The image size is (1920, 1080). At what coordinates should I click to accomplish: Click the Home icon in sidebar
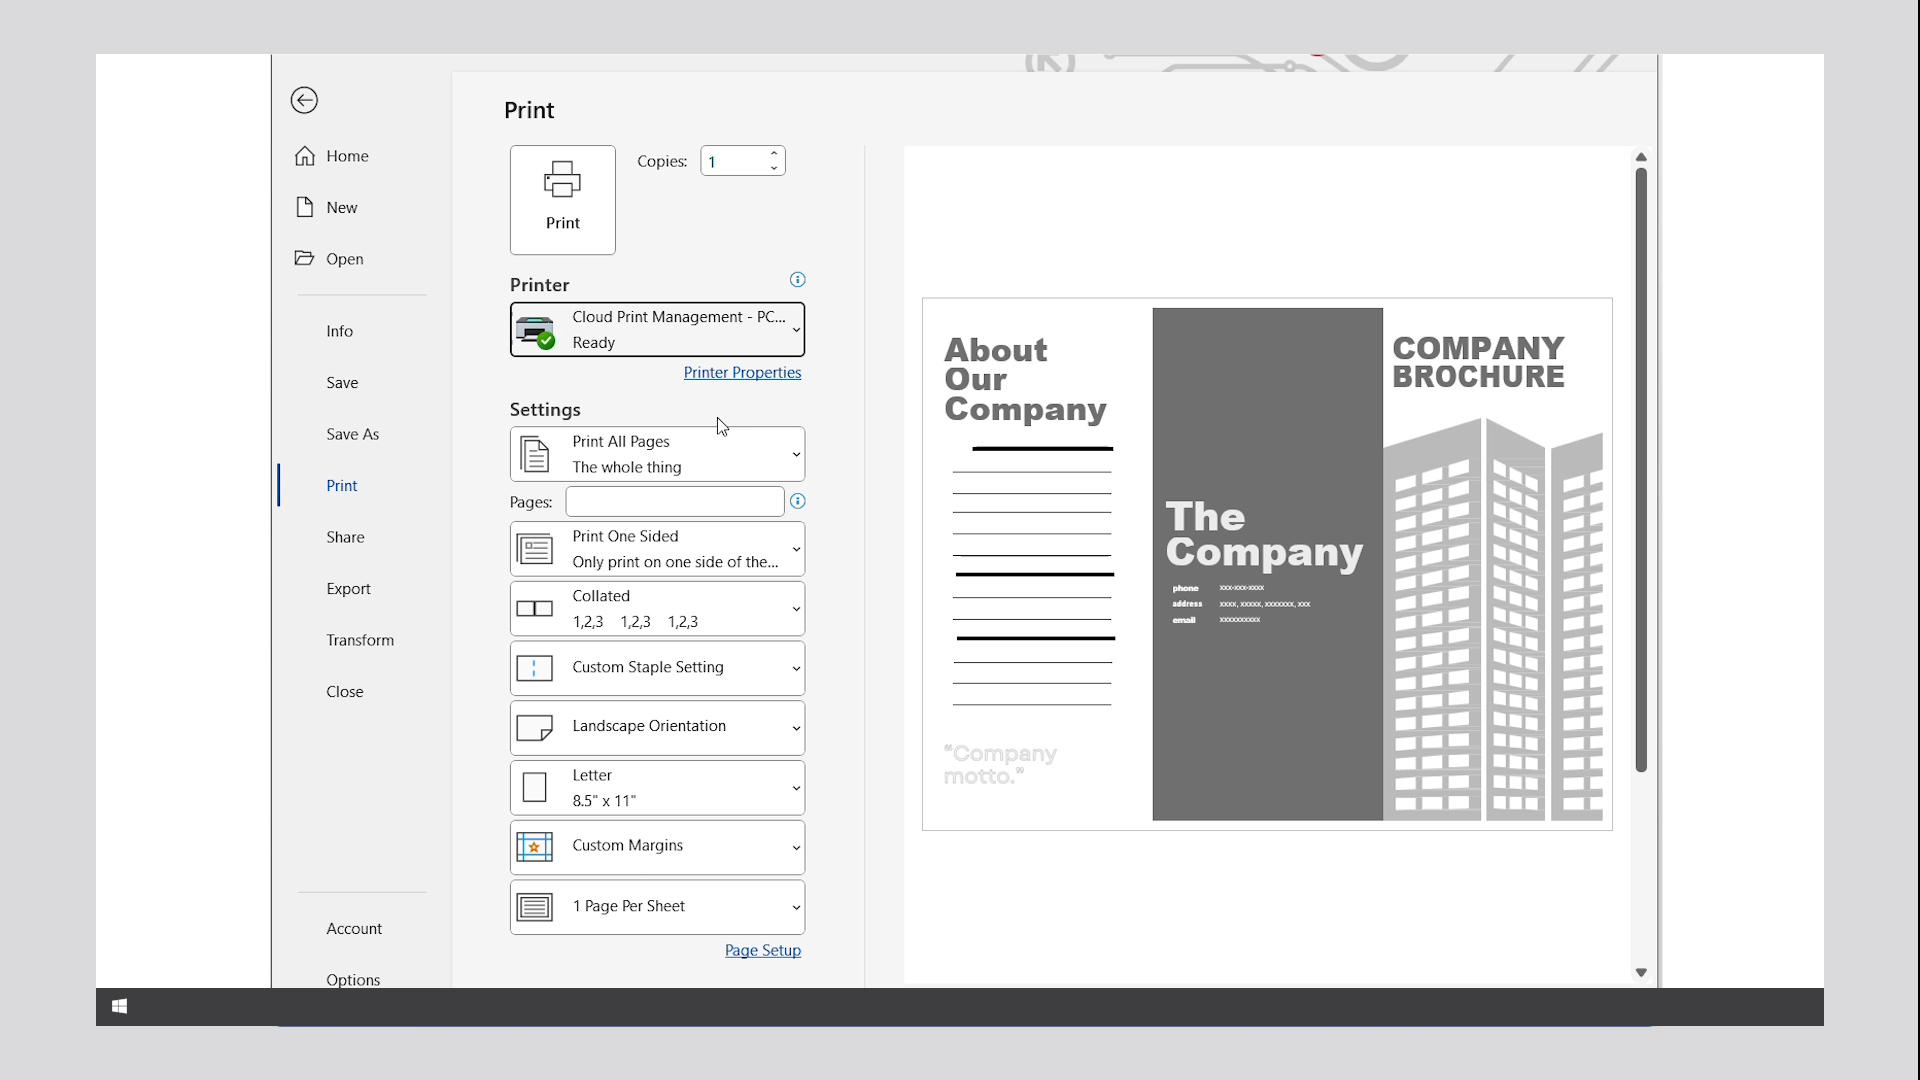305,156
